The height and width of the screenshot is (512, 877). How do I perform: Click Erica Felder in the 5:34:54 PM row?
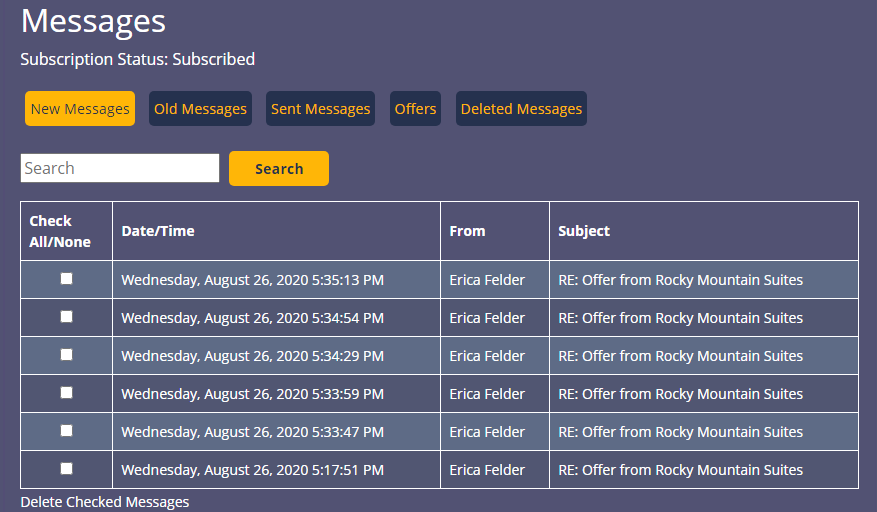(487, 318)
